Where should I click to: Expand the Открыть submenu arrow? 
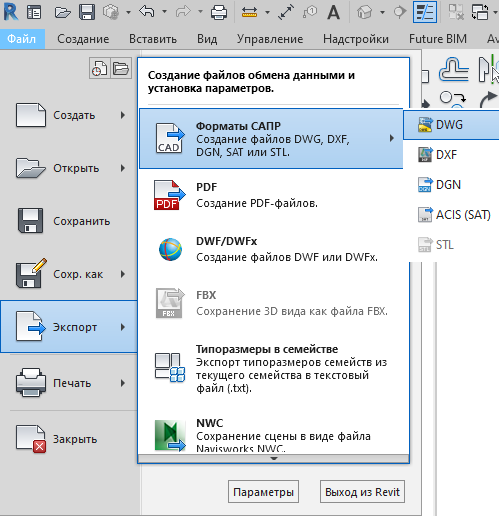(x=123, y=168)
